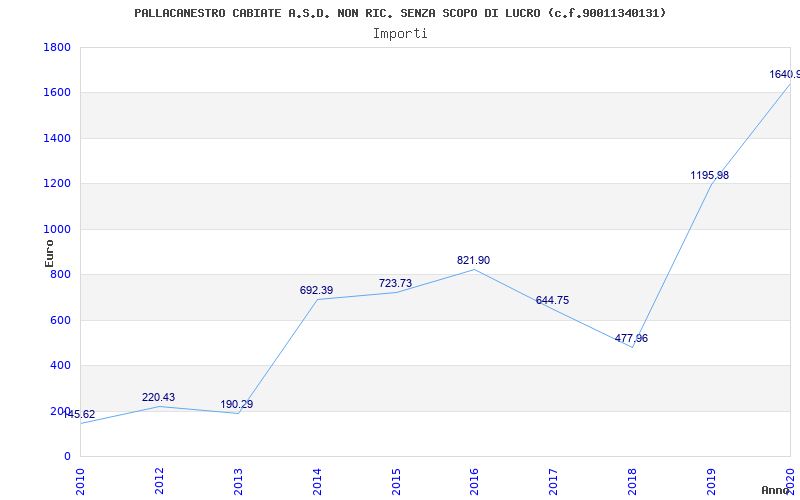This screenshot has height=500, width=800.
Task: Click the 477.96 data label
Action: click(631, 338)
